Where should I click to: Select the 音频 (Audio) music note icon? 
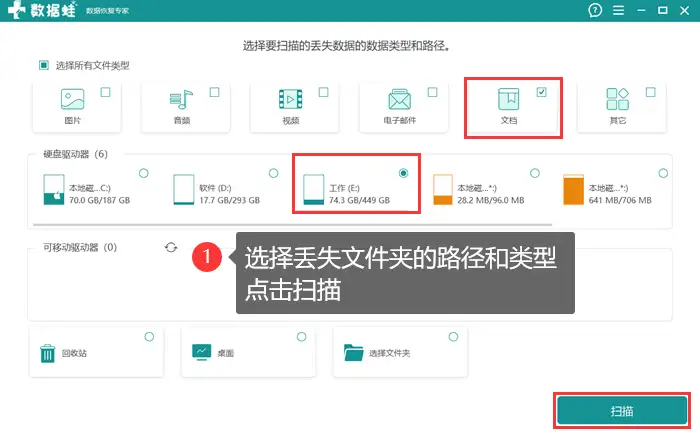[x=181, y=99]
